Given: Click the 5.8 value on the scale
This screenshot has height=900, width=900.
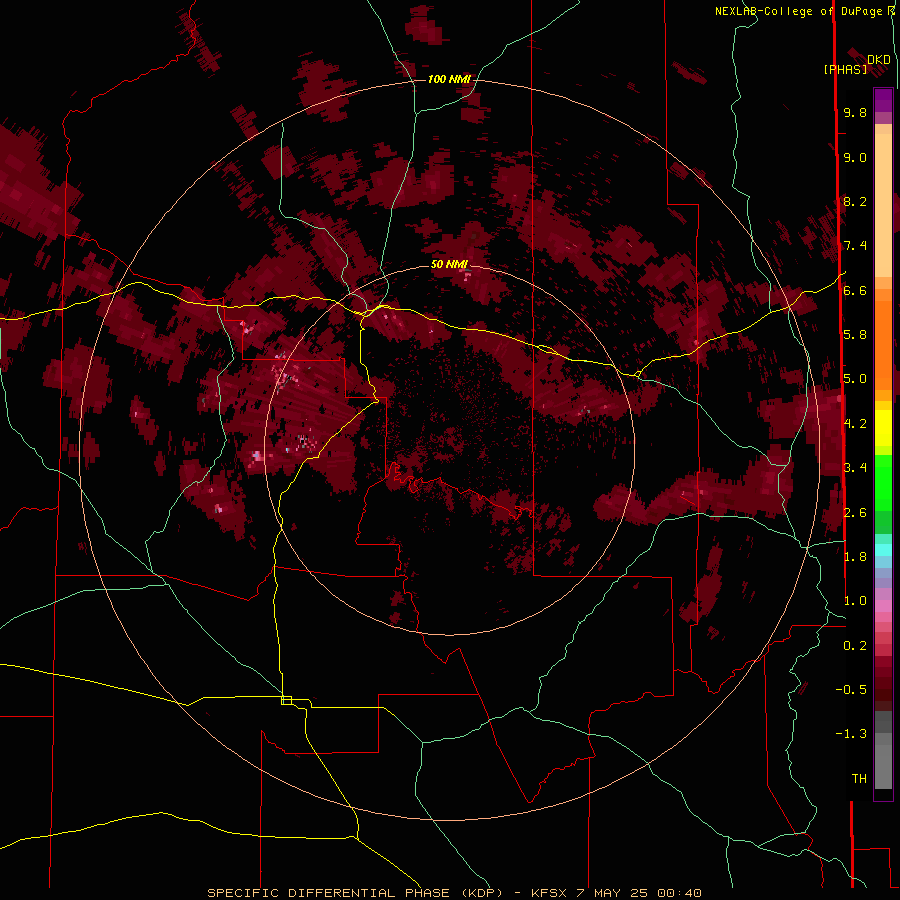Looking at the screenshot, I should (855, 335).
